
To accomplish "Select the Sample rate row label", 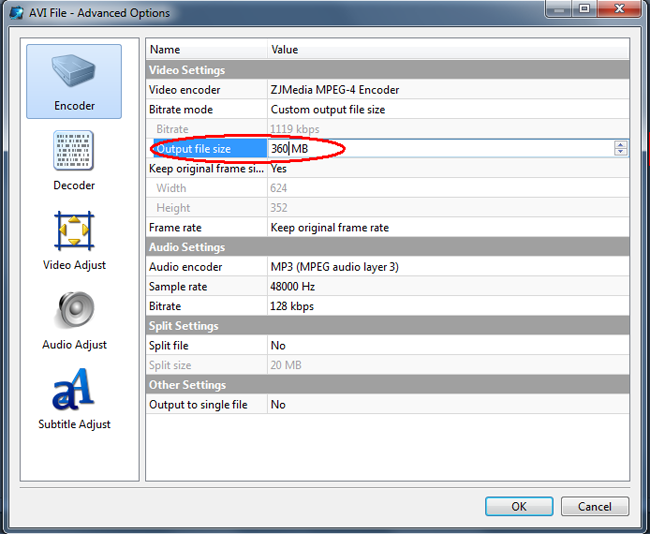I will 178,286.
